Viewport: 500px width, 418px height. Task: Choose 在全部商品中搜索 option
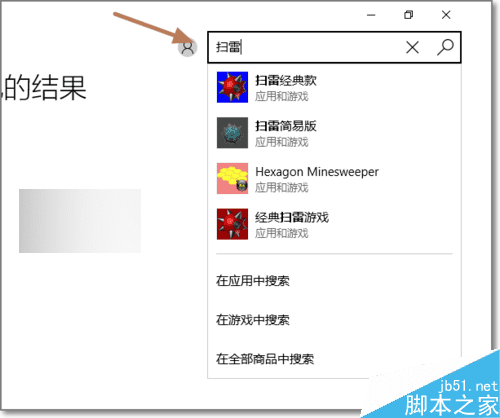click(265, 359)
